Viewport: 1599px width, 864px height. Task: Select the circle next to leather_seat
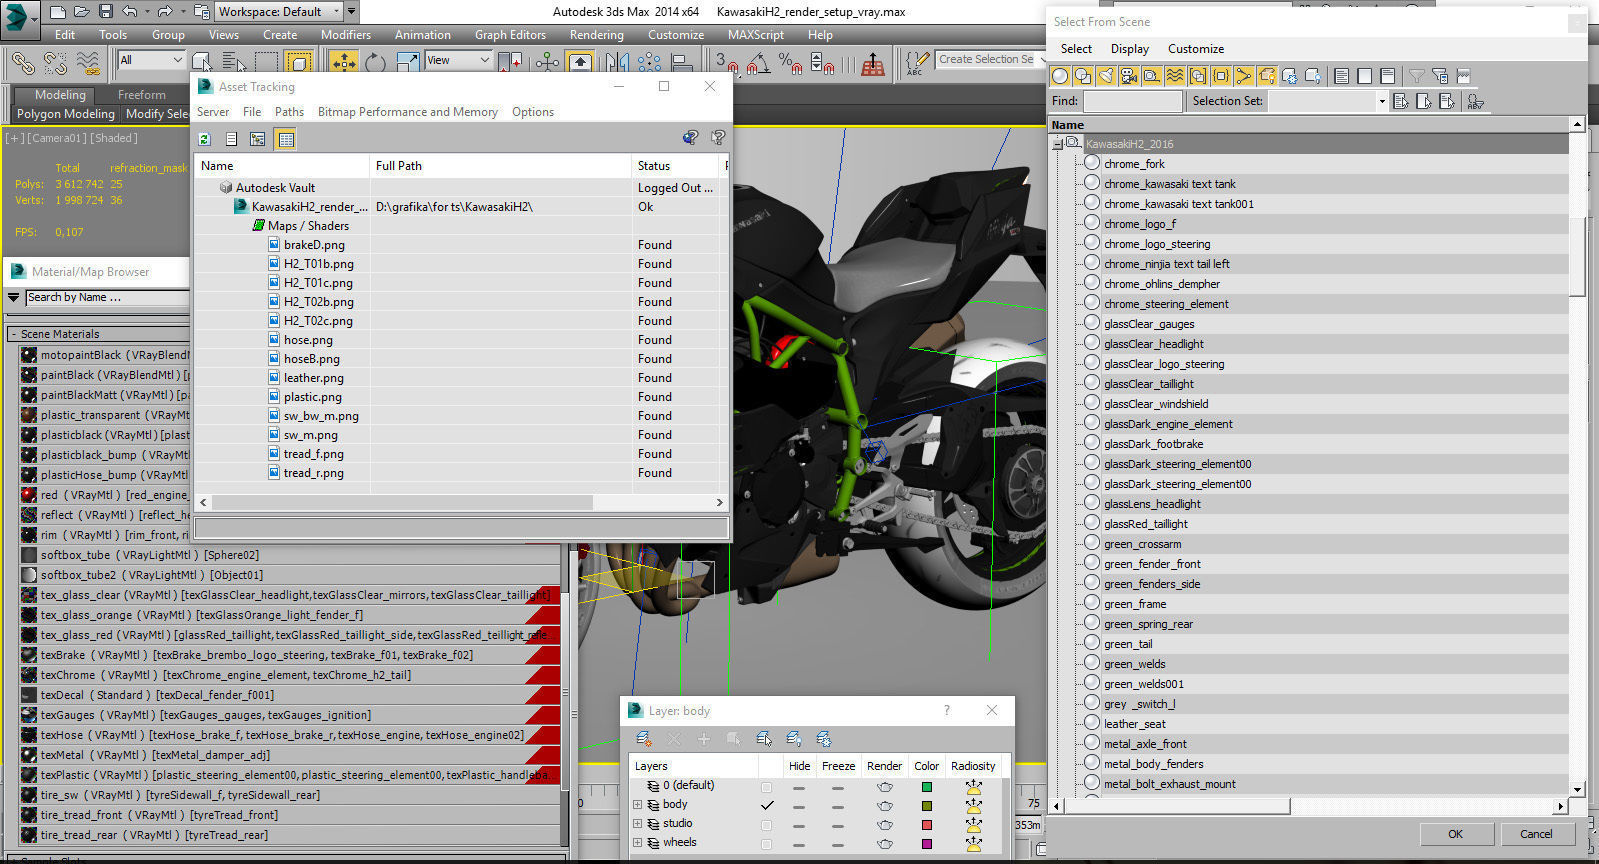coord(1092,723)
